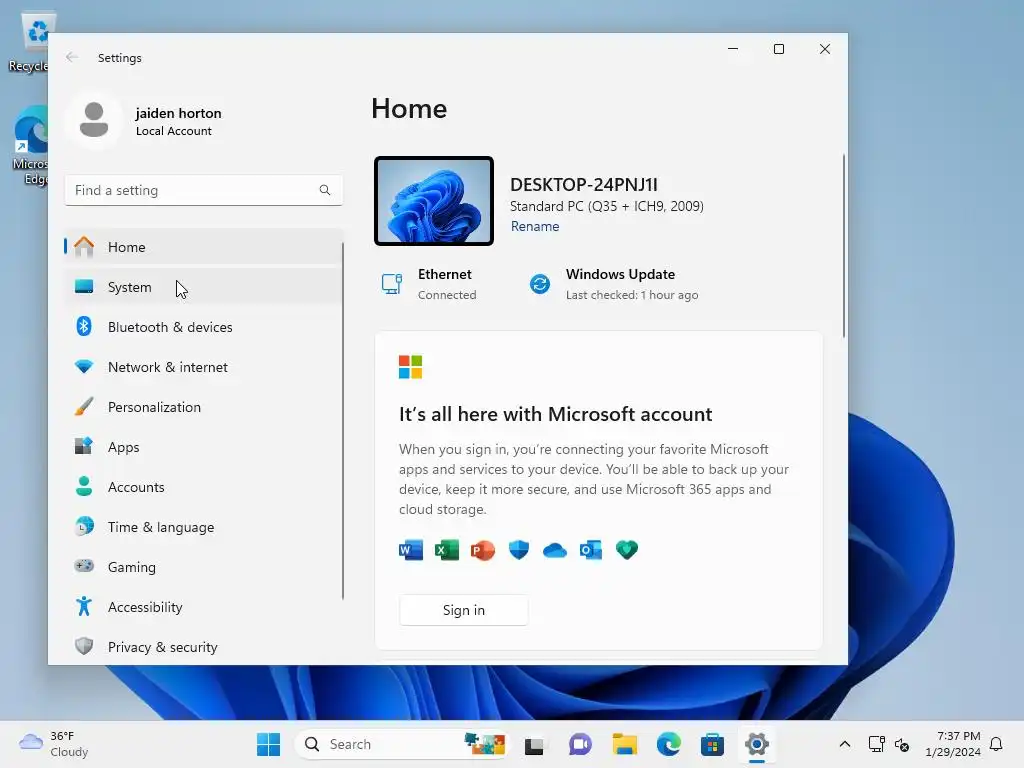Click the jaiden horton account name
Viewport: 1024px width, 768px height.
178,113
